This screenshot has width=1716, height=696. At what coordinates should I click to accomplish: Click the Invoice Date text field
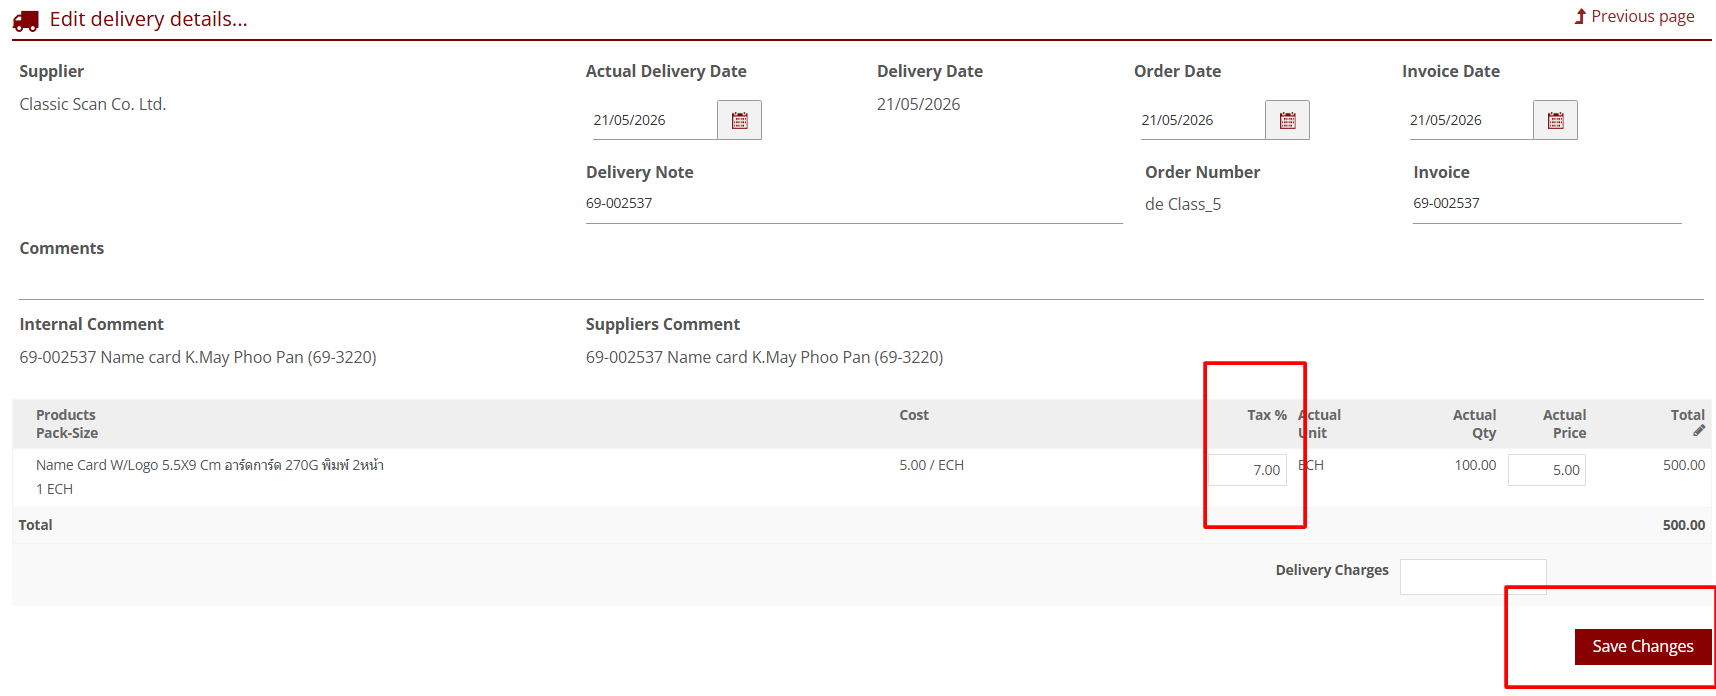pyautogui.click(x=1471, y=120)
